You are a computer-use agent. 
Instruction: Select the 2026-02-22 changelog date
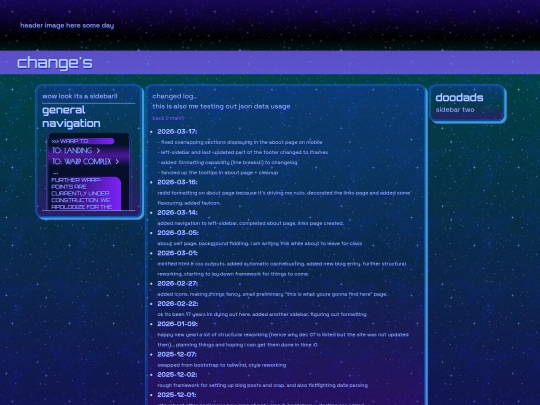click(x=177, y=304)
